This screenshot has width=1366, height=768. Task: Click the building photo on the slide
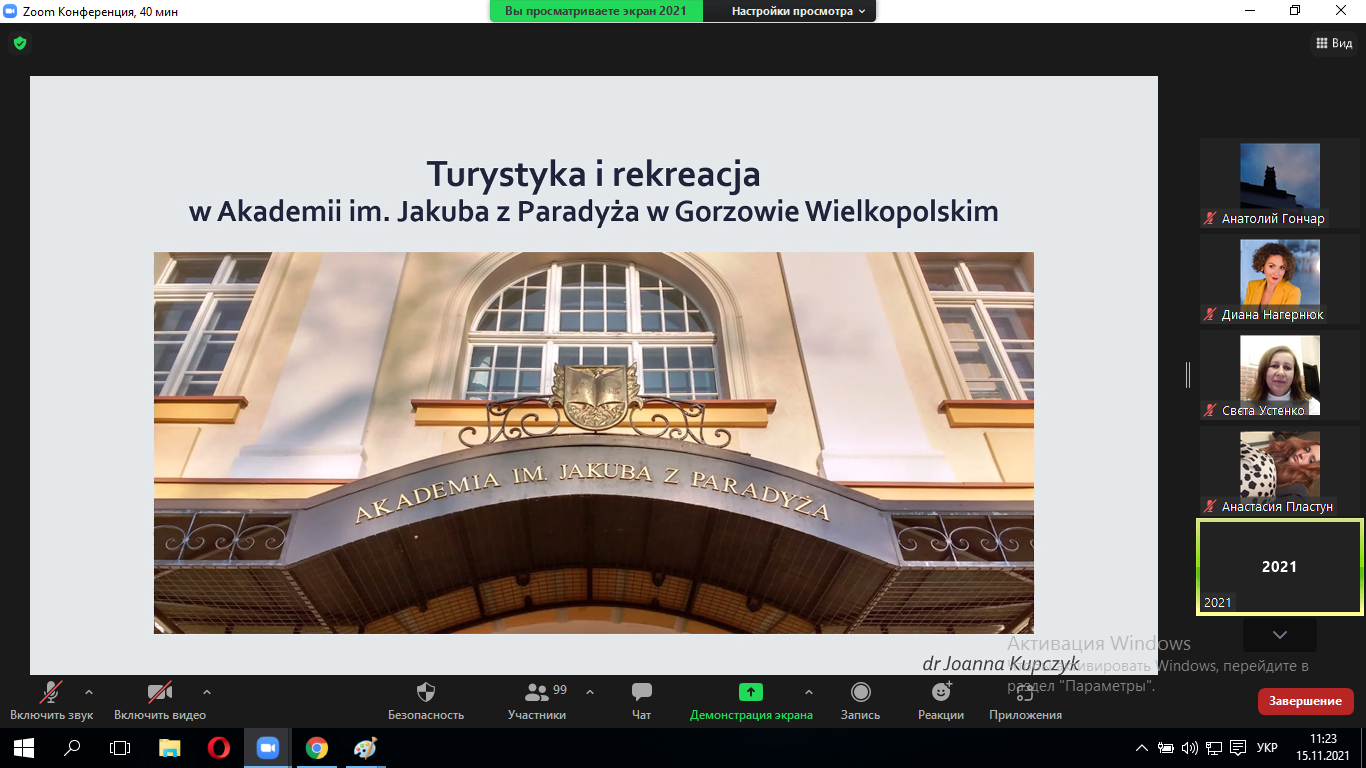click(594, 443)
